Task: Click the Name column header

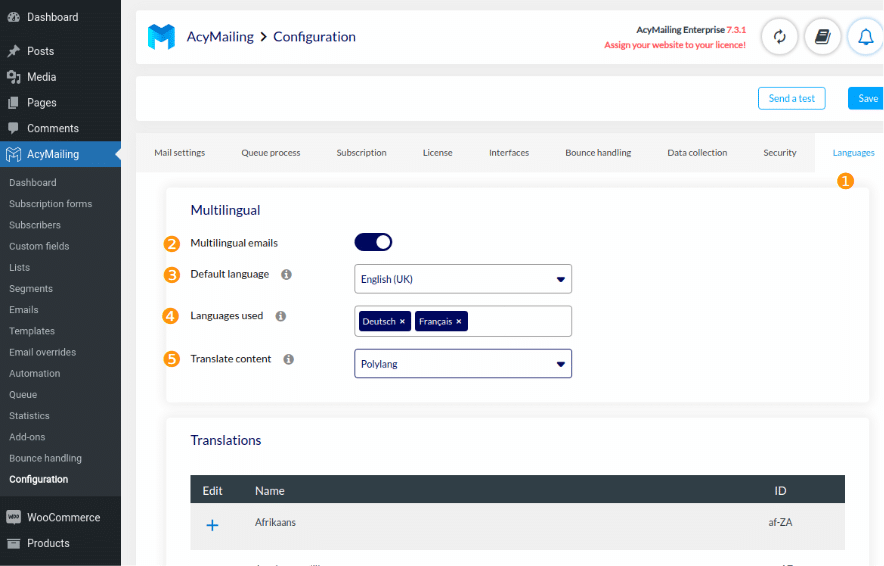Action: (269, 491)
